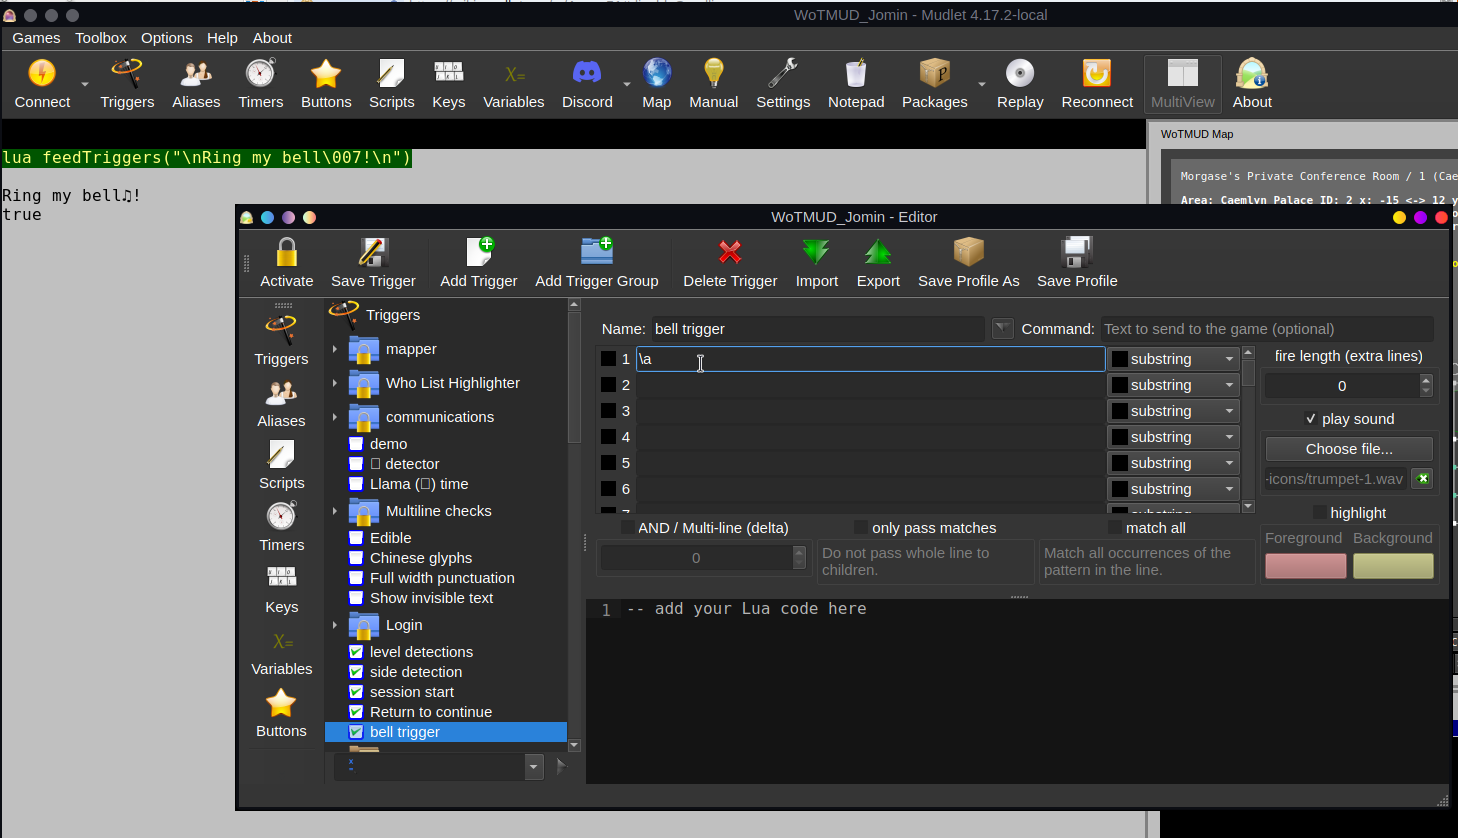Click the Foreground color swatch
The width and height of the screenshot is (1458, 838).
pos(1305,566)
